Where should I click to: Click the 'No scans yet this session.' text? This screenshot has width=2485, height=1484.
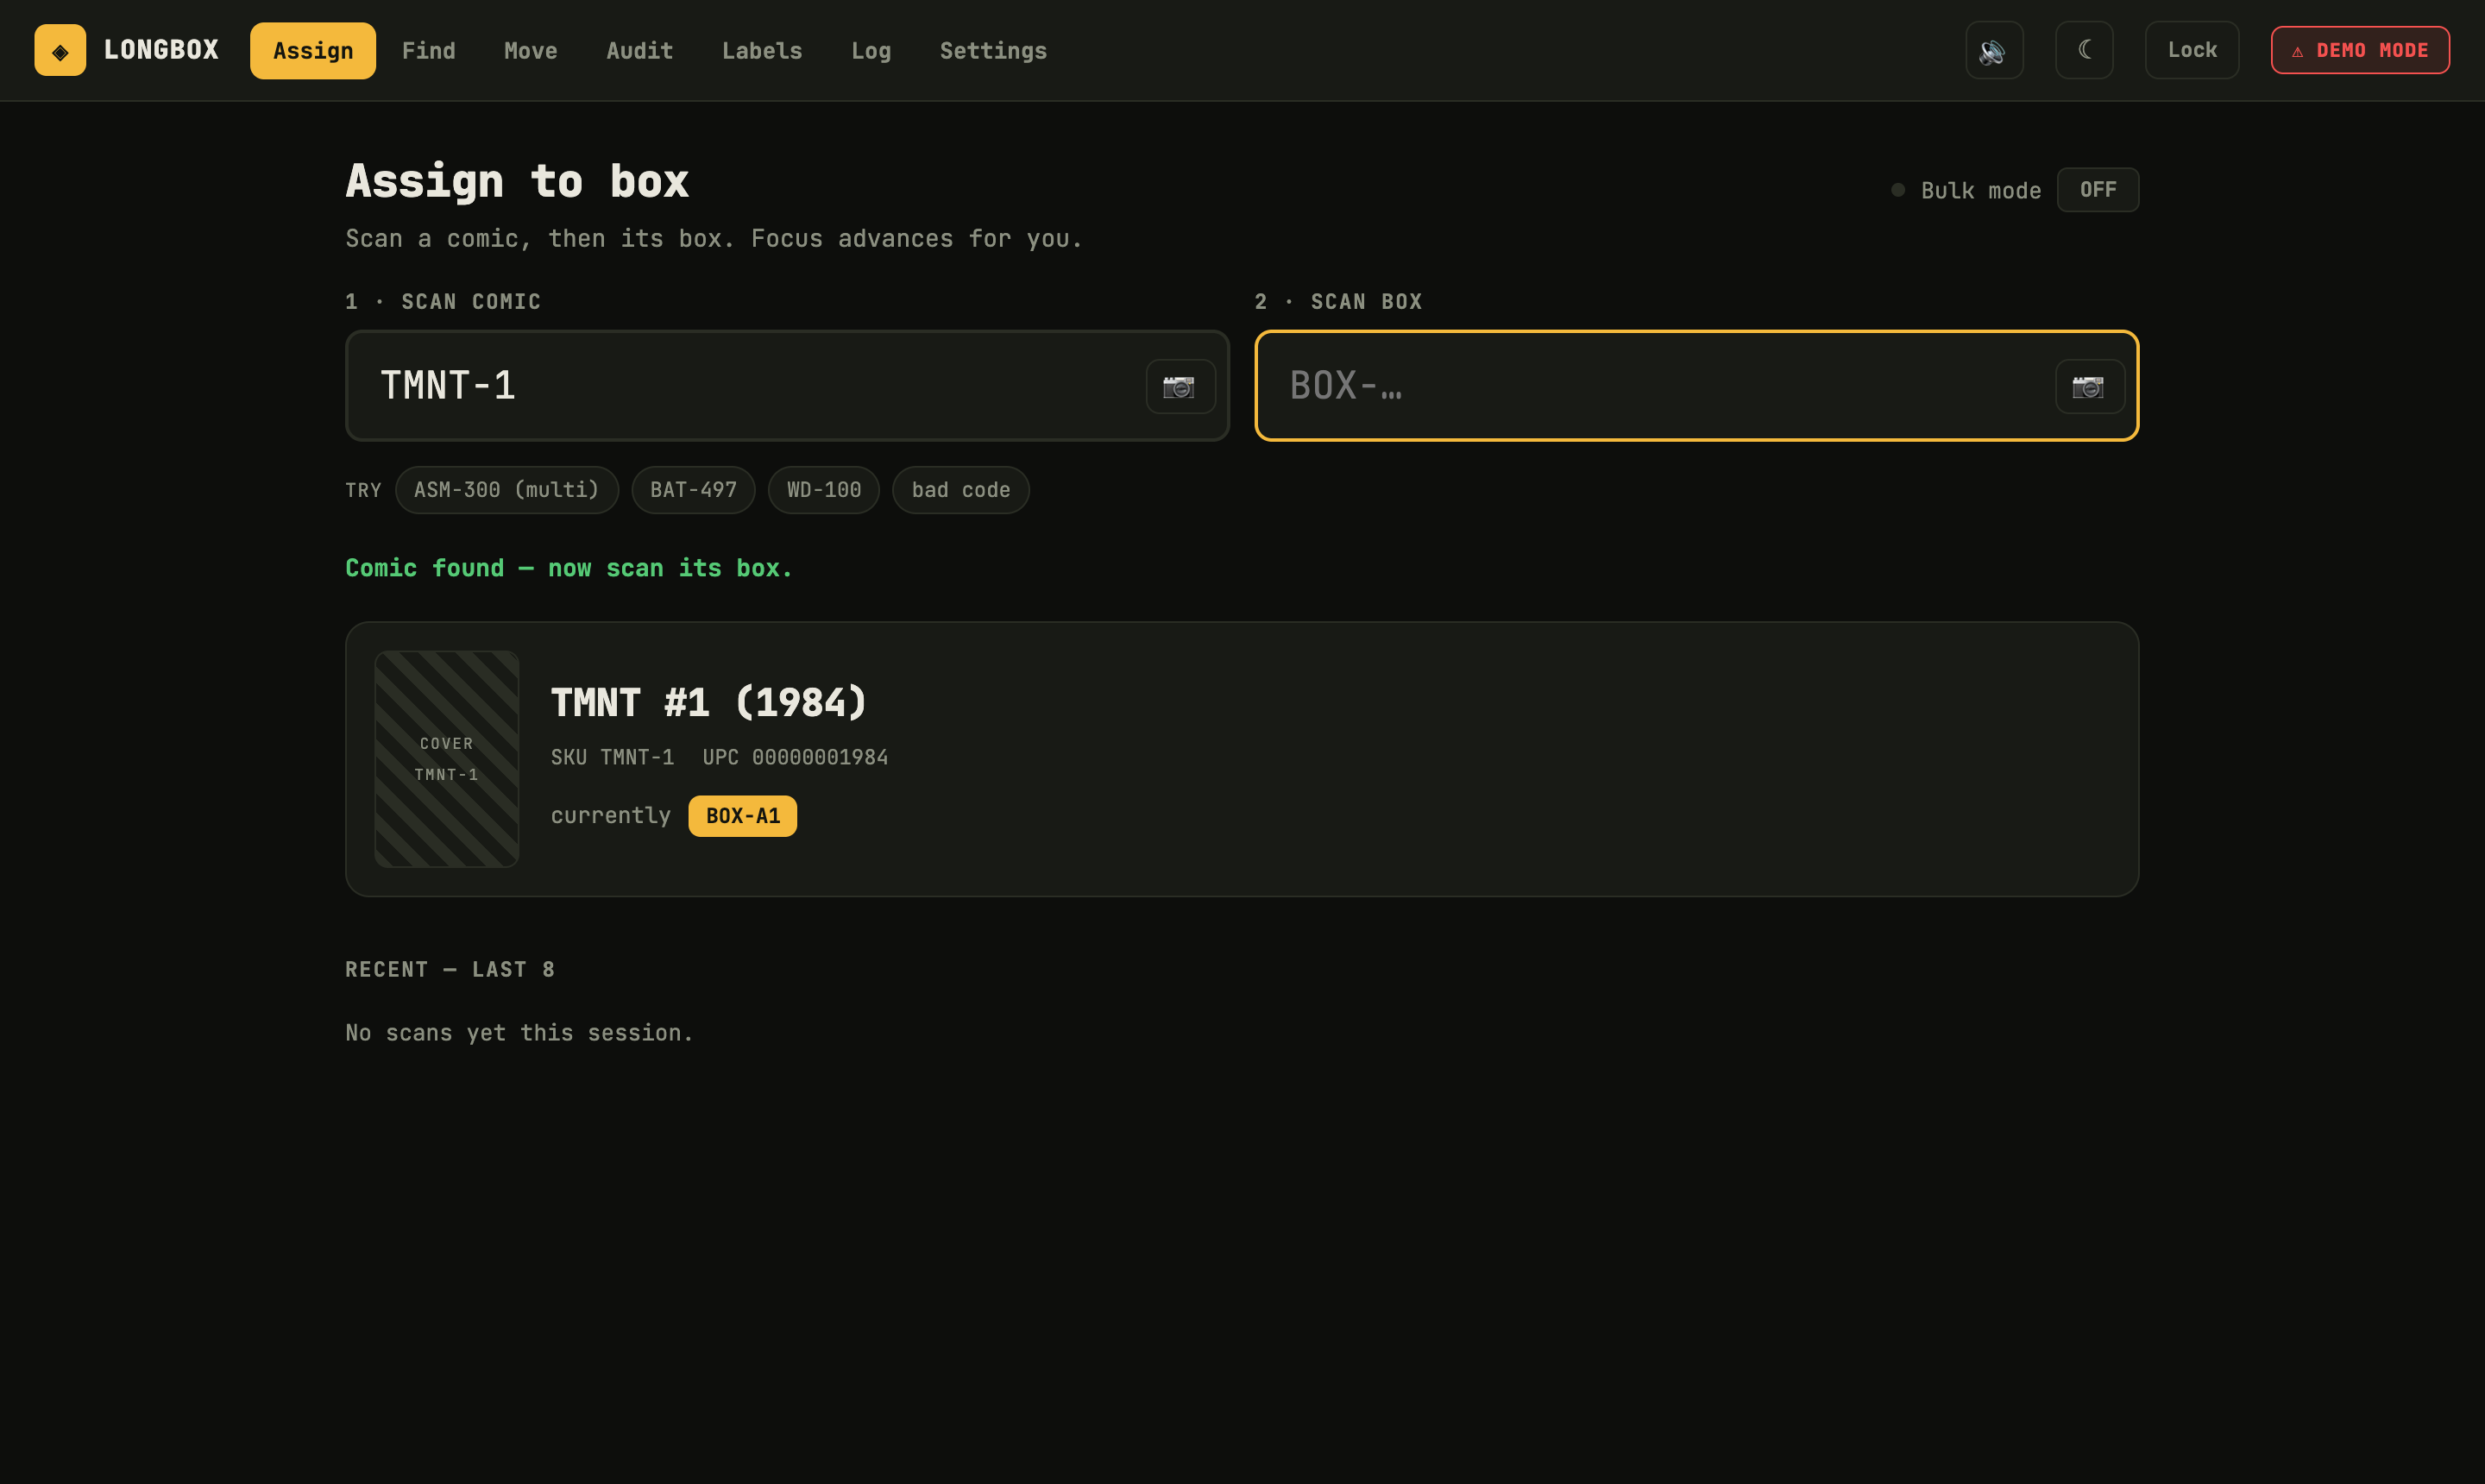[x=519, y=1033]
